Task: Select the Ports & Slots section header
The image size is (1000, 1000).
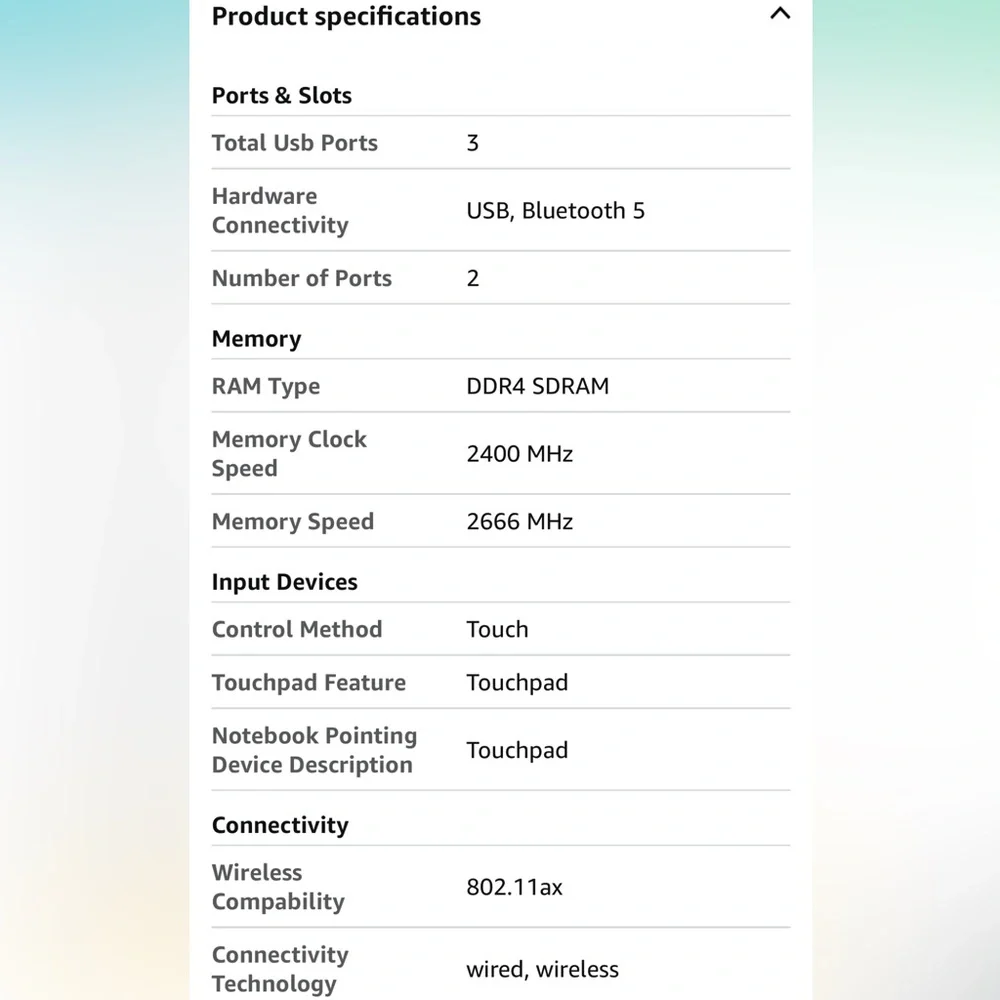Action: 281,96
